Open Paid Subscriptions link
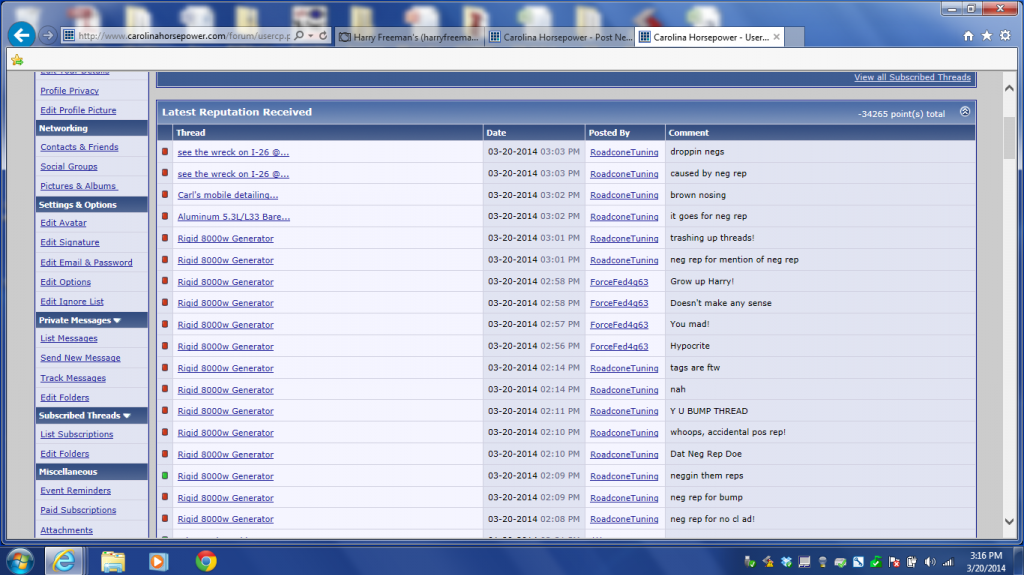 point(78,510)
